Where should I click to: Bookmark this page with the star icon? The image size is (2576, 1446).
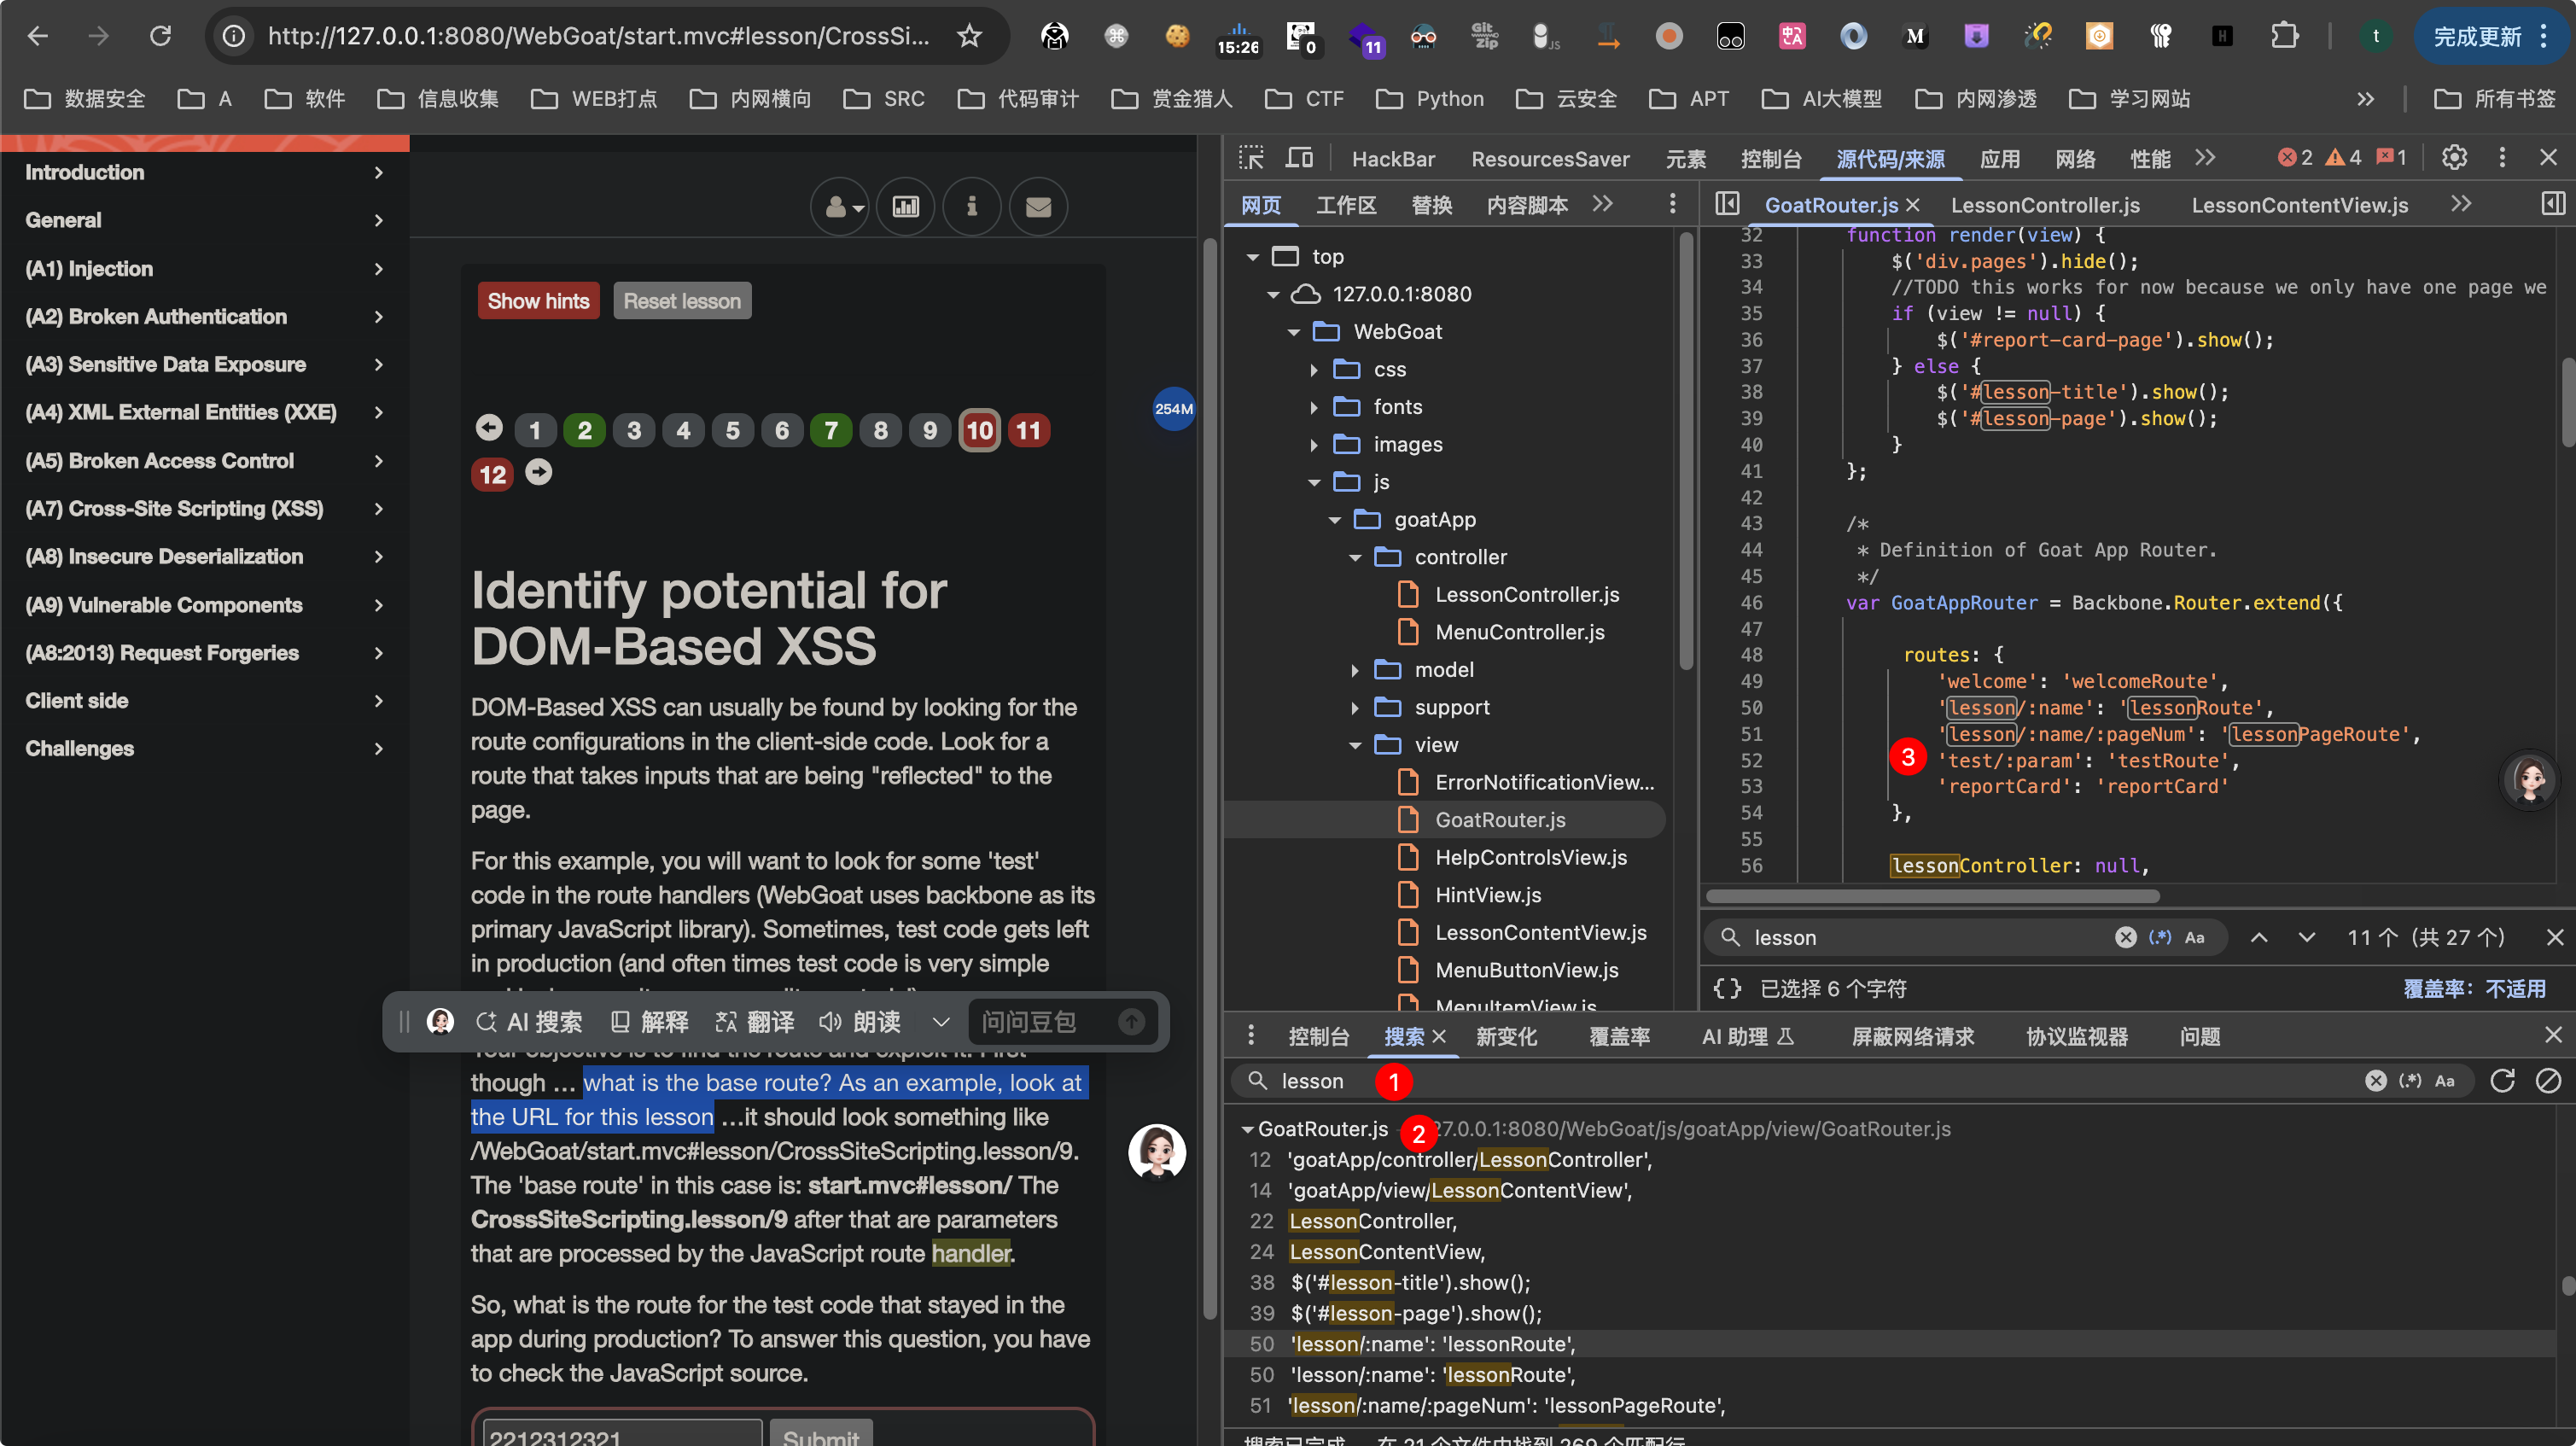[969, 36]
